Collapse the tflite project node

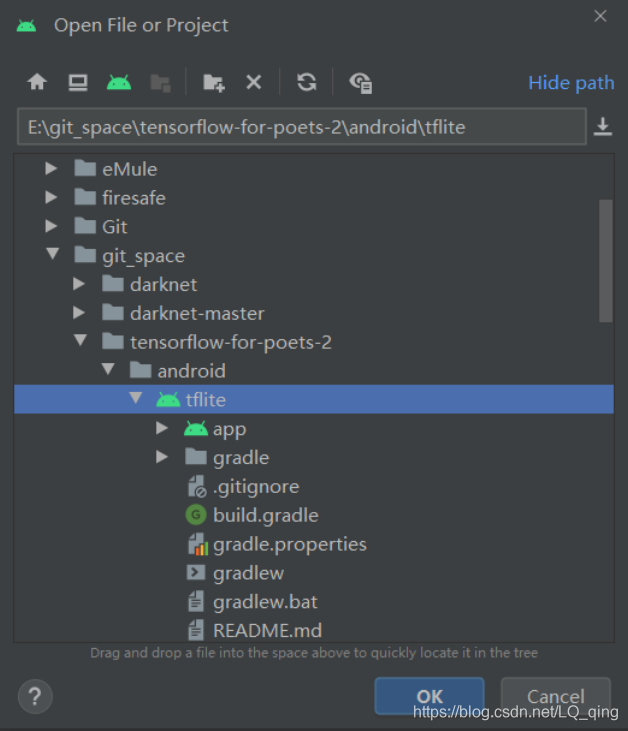pos(136,398)
